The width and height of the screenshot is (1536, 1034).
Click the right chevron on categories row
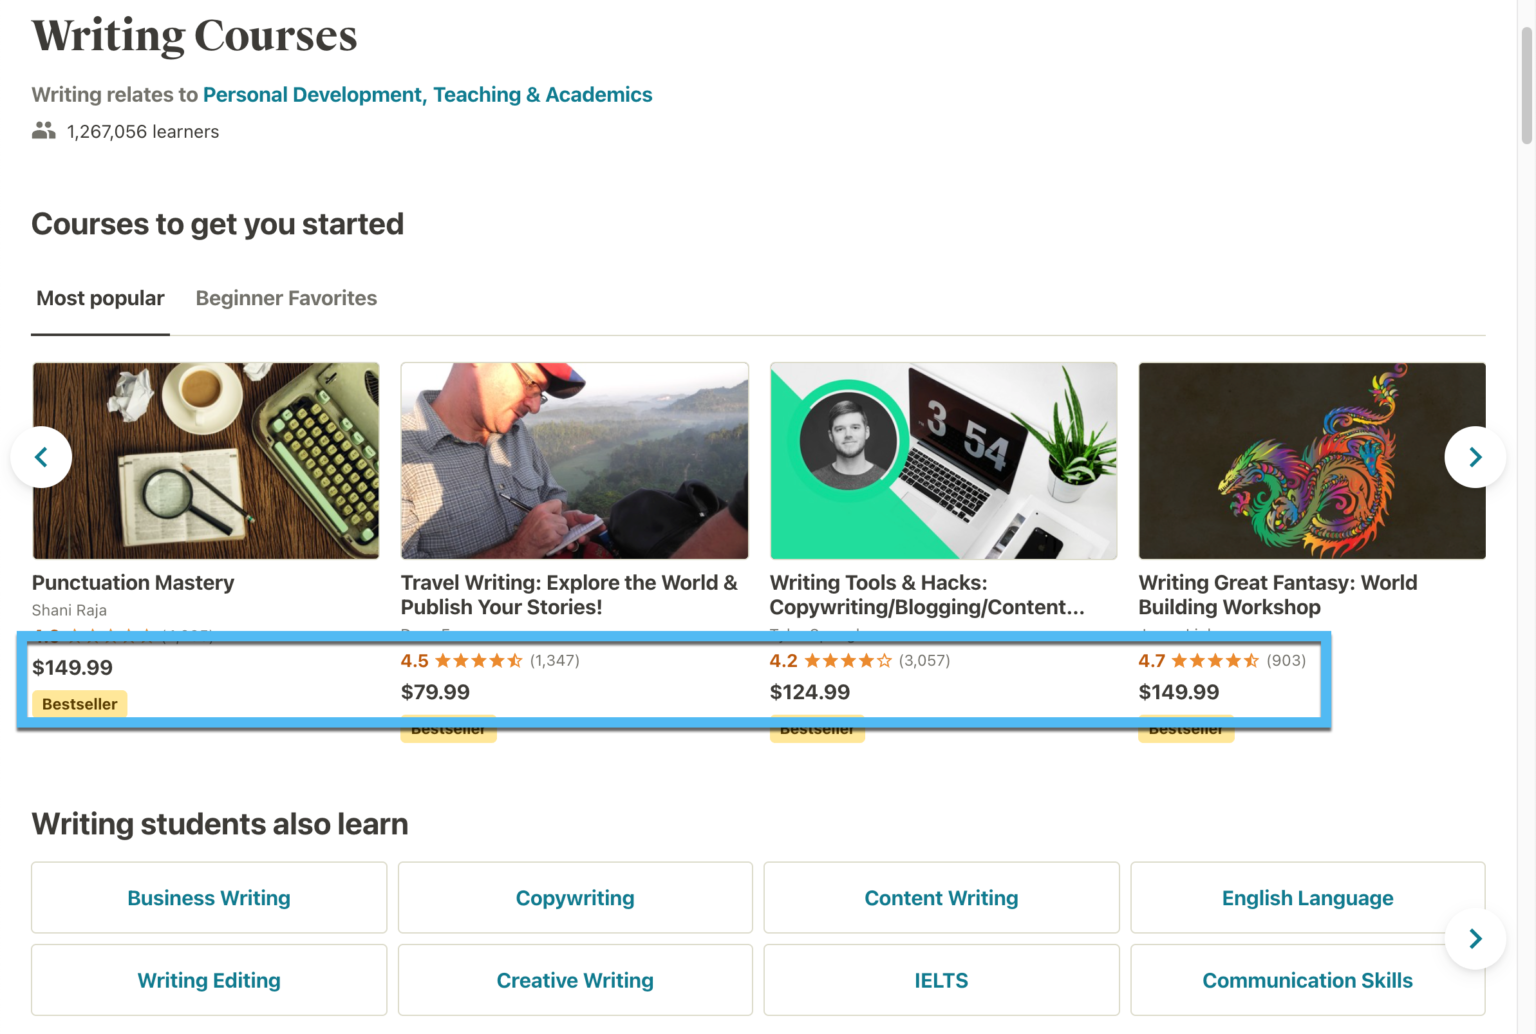[1474, 938]
